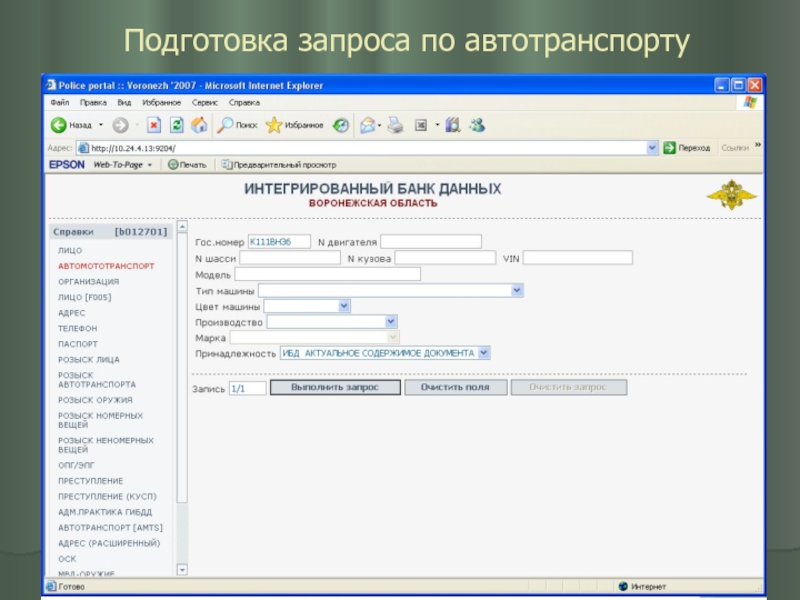Open the Favorites (Избранное) star icon
Viewport: 800px width, 600px height.
point(273,125)
